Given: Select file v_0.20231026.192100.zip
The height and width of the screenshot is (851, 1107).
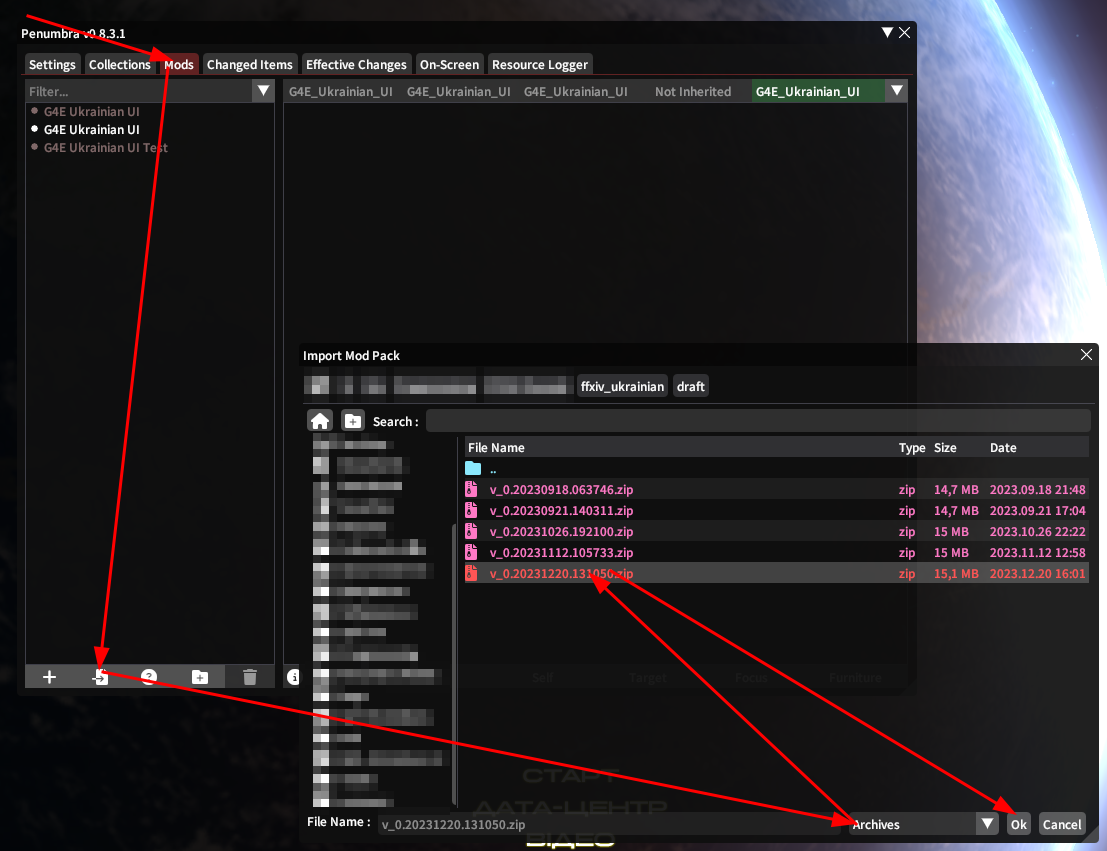Looking at the screenshot, I should [x=776, y=531].
